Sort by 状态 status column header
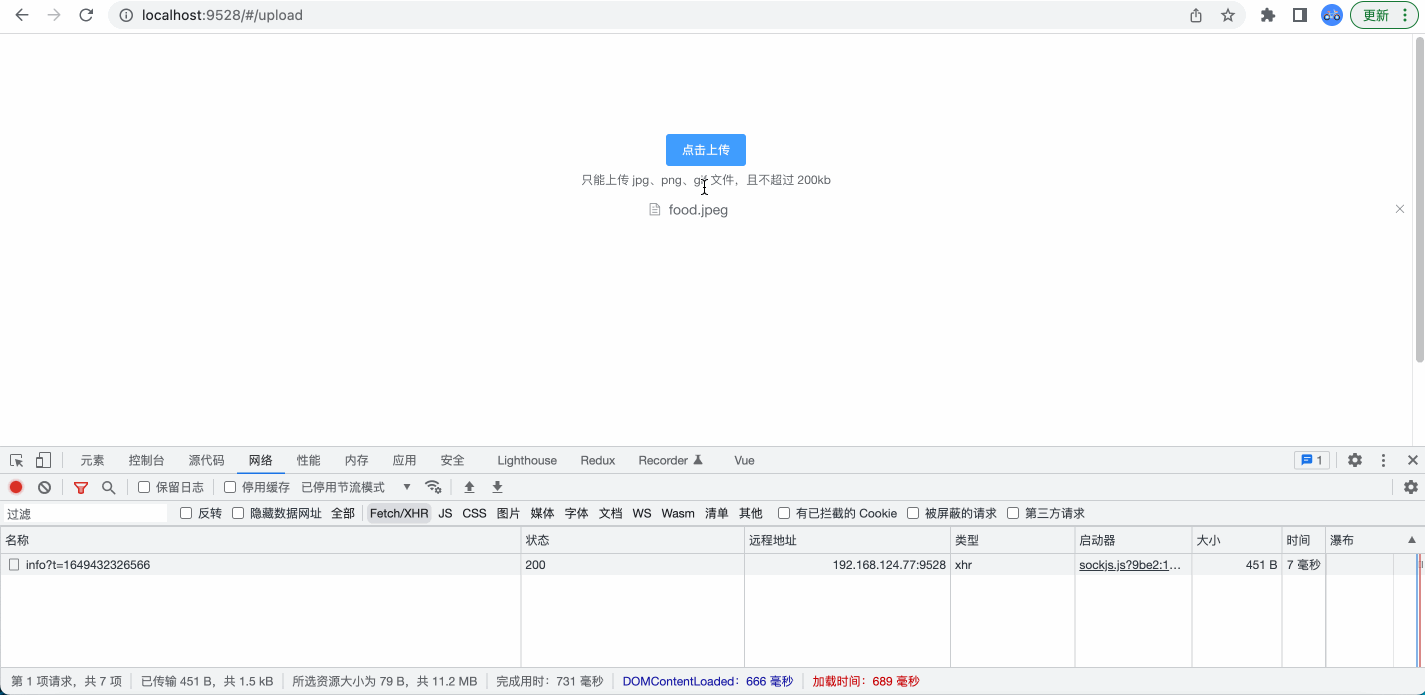This screenshot has height=695, width=1425. [632, 540]
